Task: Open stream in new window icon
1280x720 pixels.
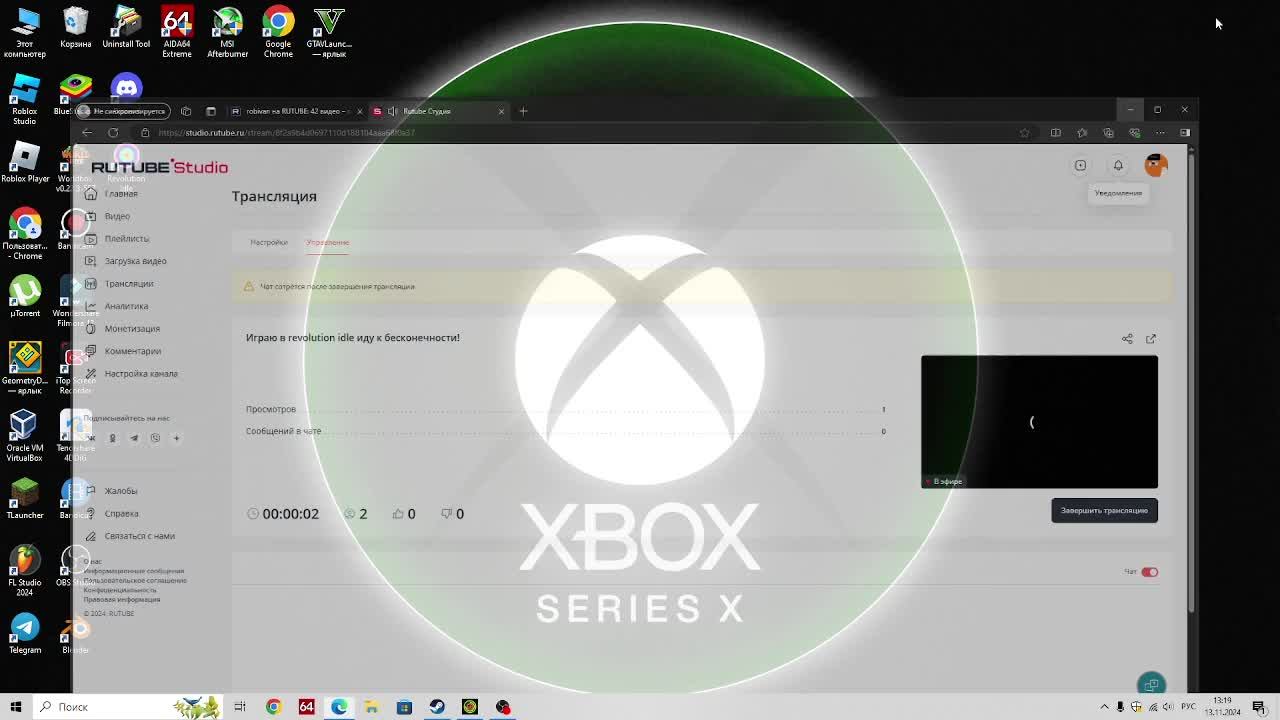Action: (1151, 339)
